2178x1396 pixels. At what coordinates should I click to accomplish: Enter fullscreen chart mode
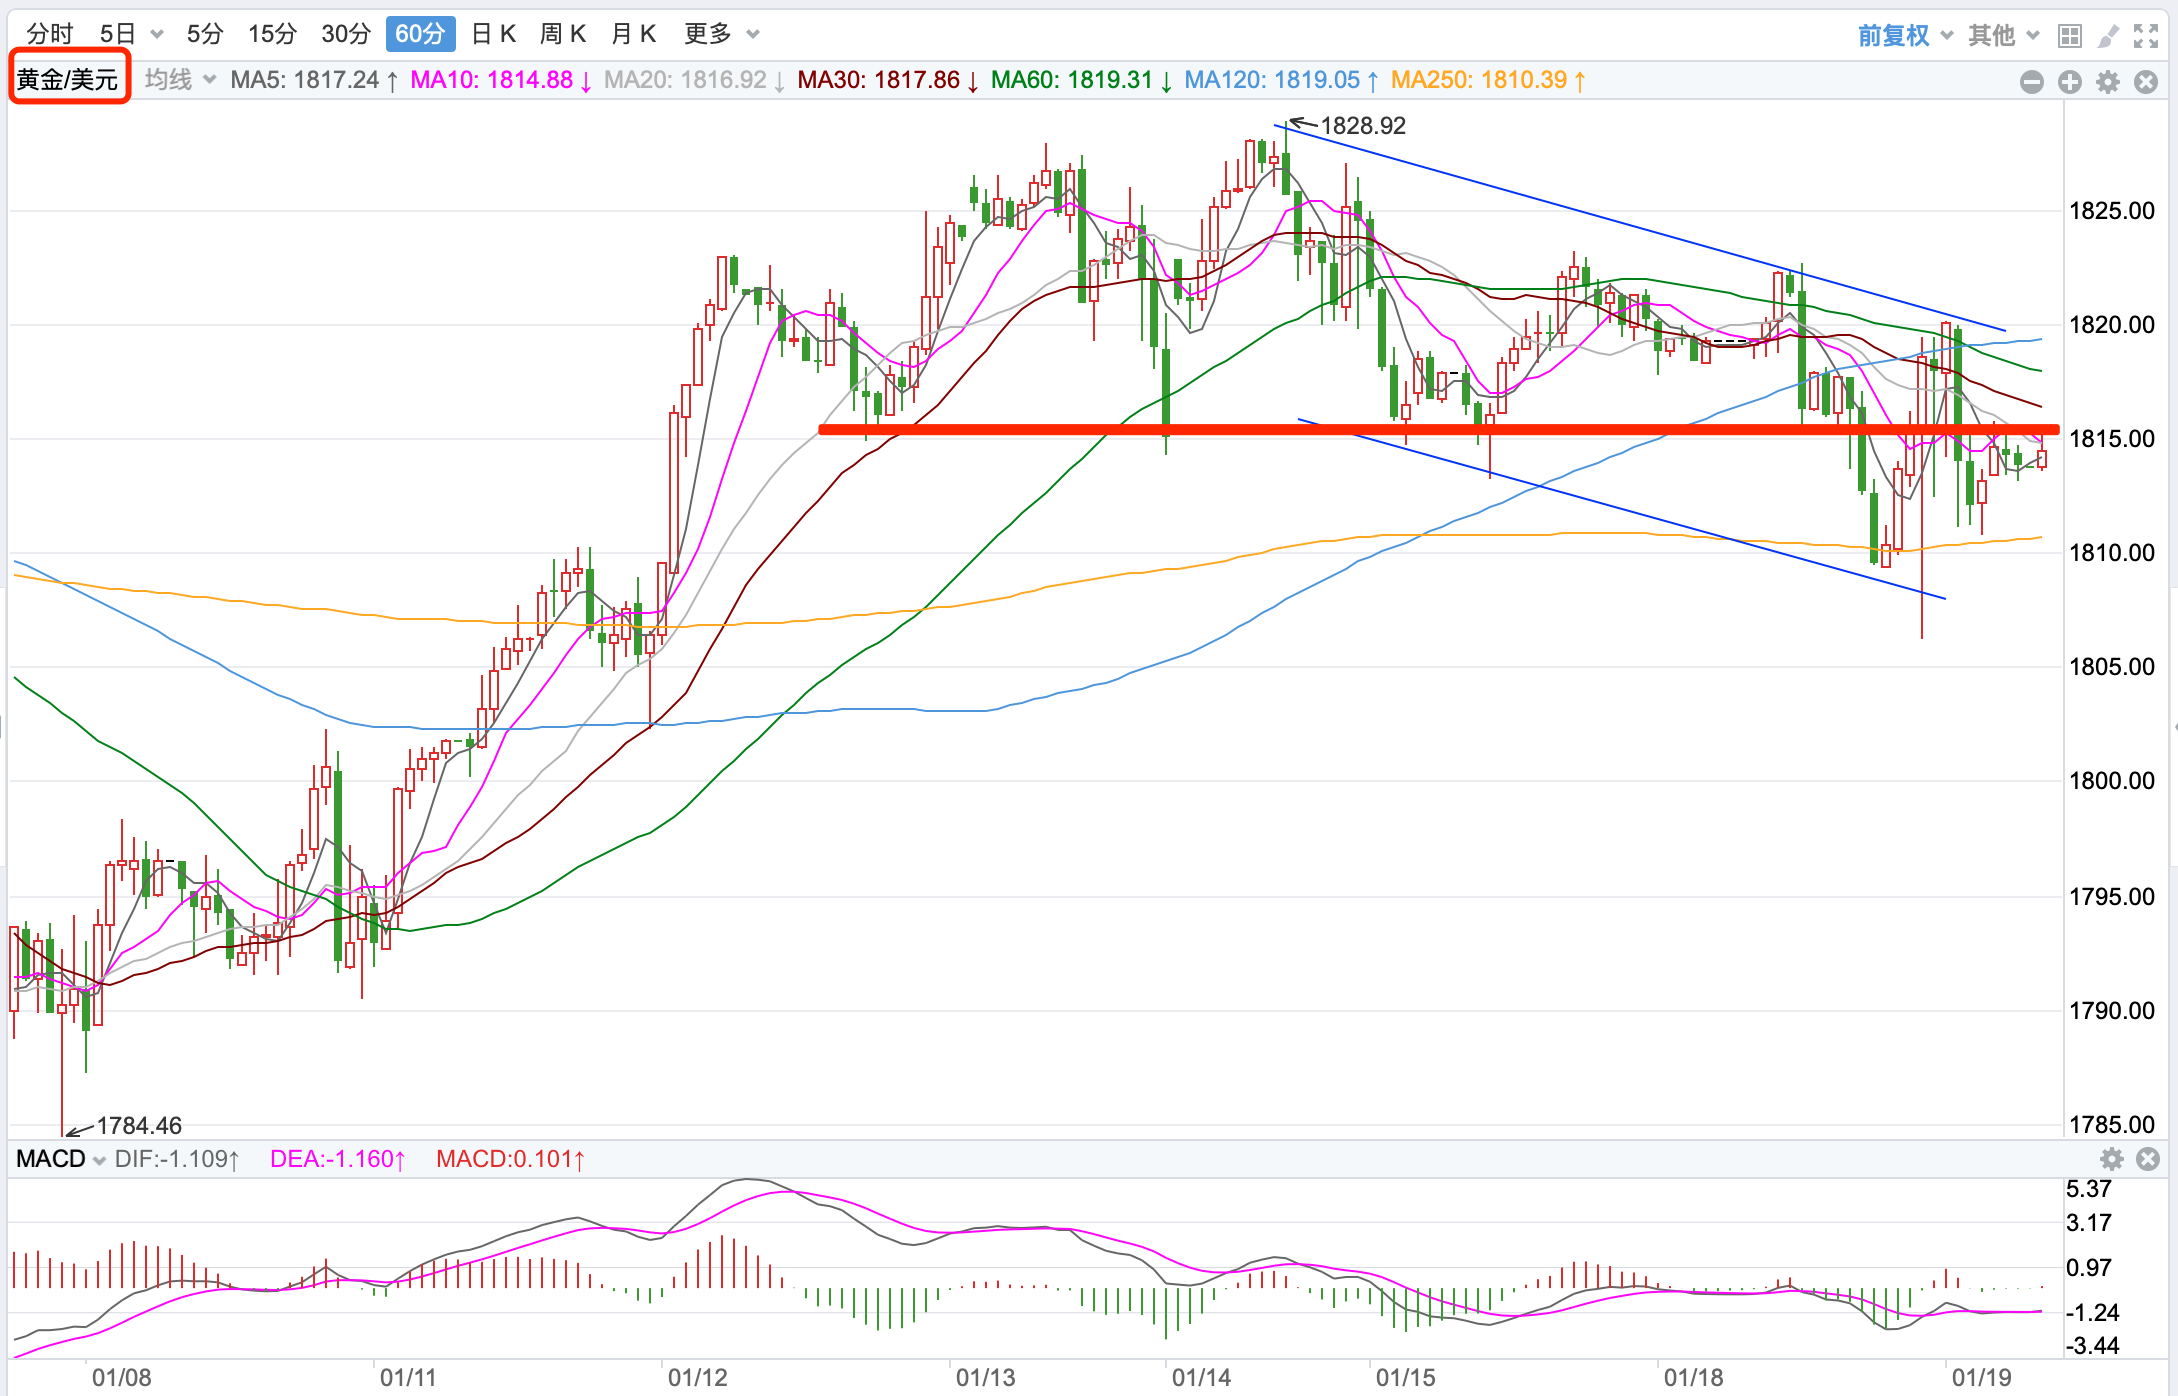coord(2146,36)
